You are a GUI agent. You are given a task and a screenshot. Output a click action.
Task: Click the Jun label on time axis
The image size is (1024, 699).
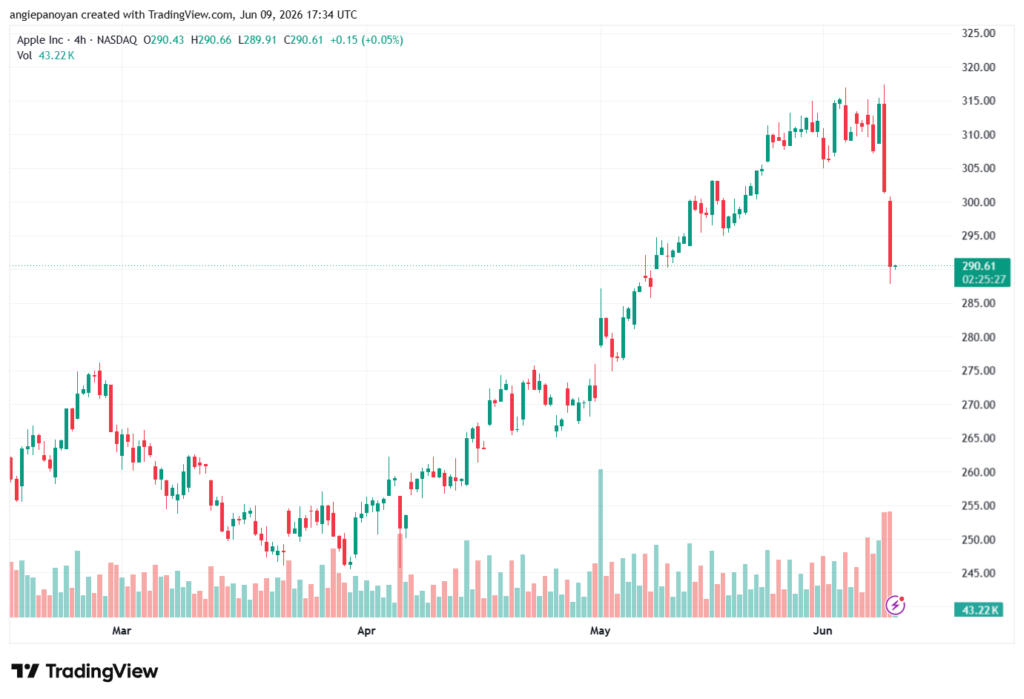pos(822,630)
